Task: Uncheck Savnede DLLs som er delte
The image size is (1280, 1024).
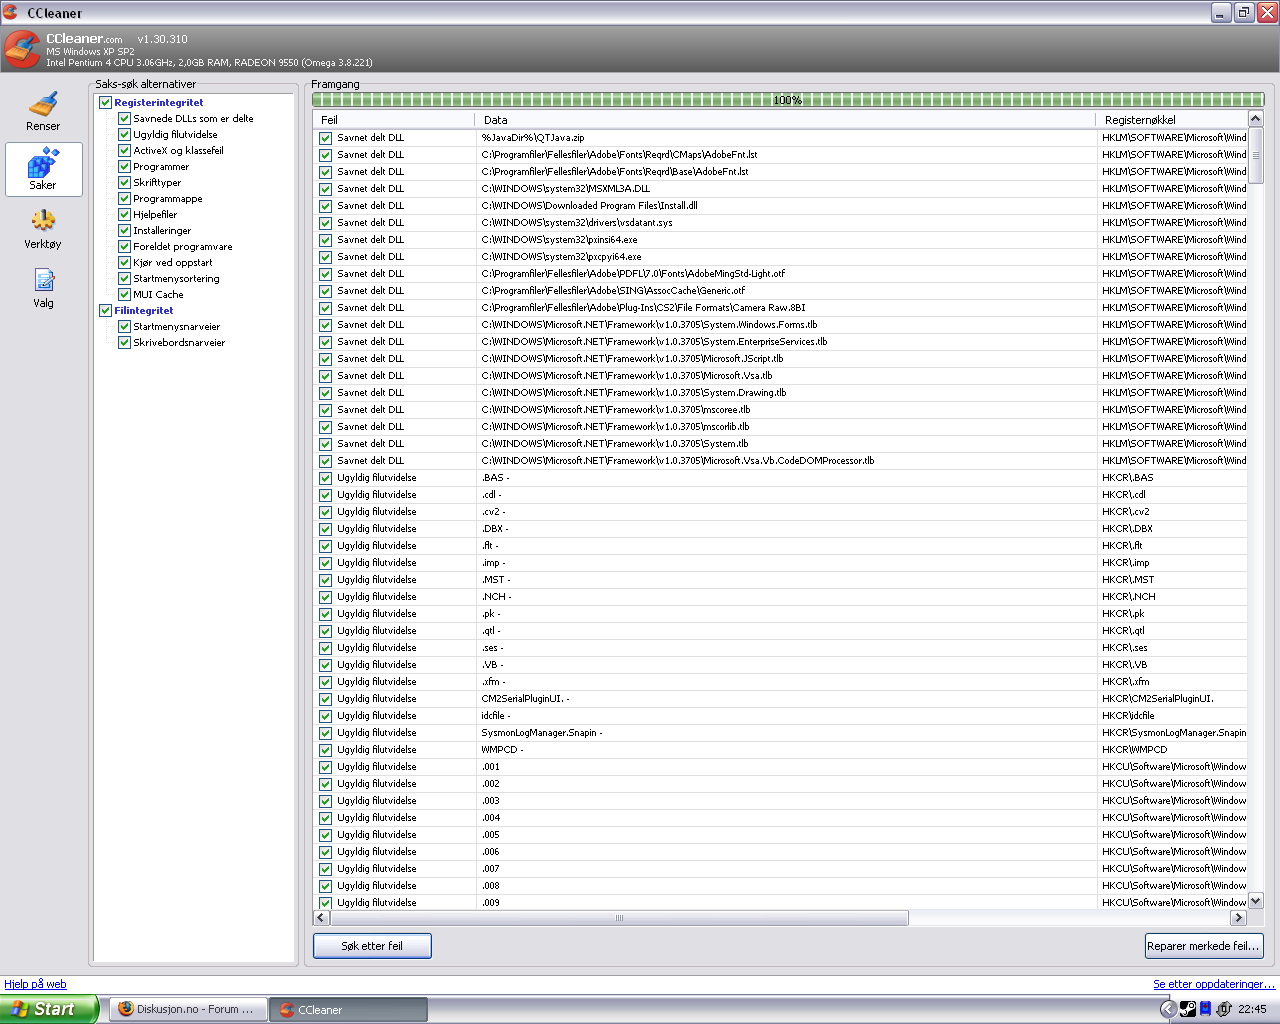Action: click(x=124, y=118)
